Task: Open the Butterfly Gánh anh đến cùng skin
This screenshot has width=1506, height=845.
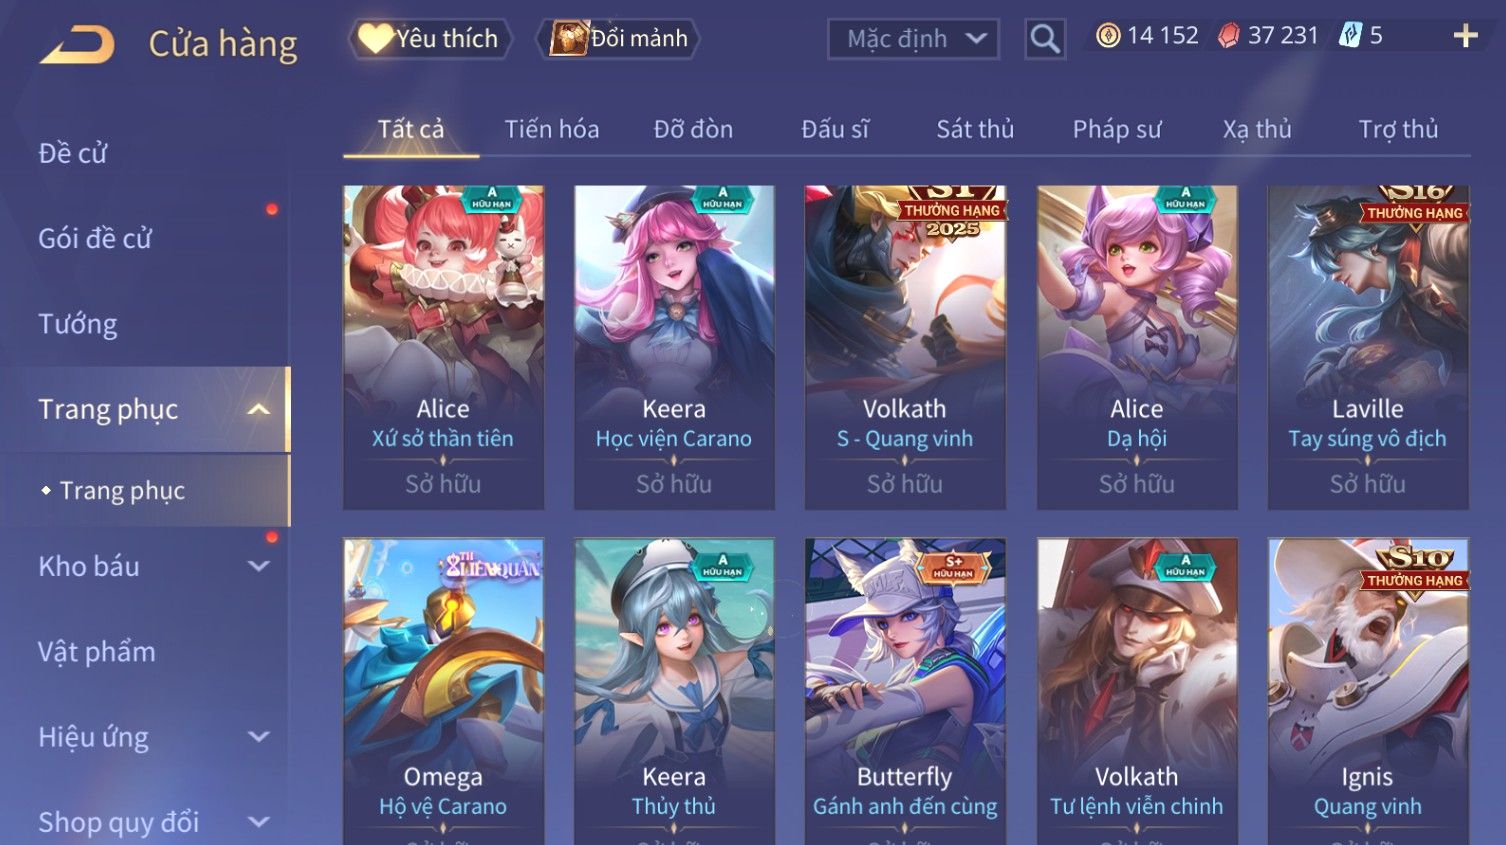Action: [905, 692]
